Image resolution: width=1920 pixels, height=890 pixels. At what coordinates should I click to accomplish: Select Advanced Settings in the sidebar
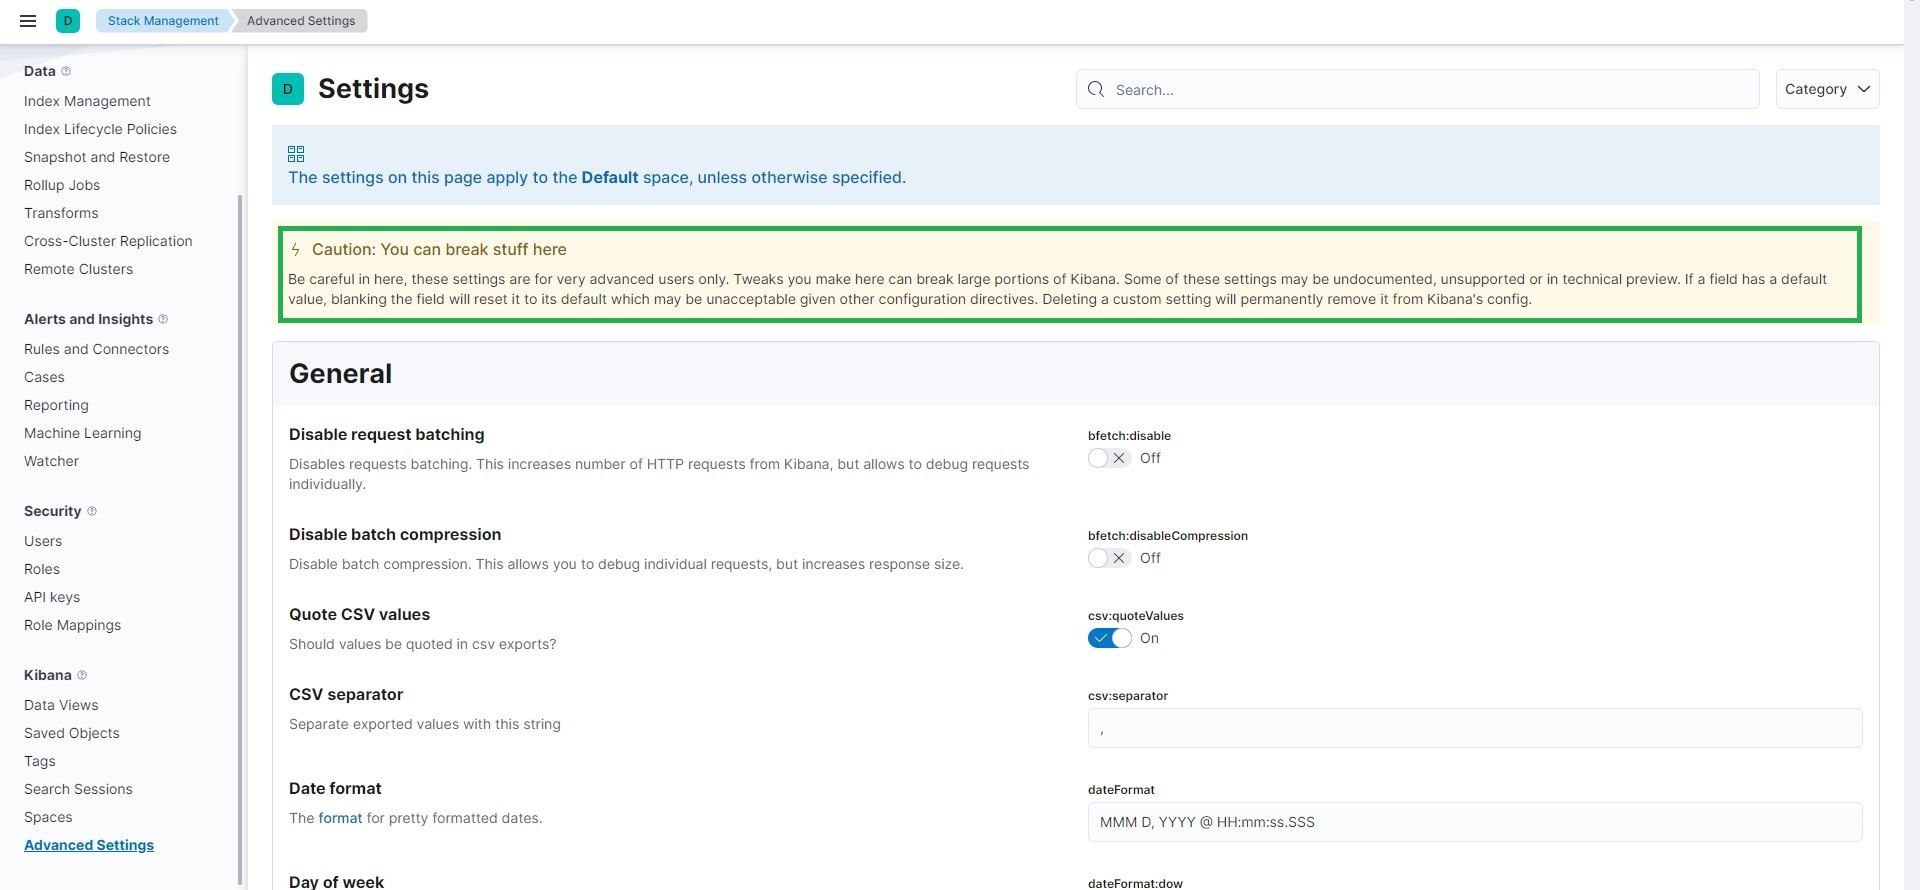tap(89, 845)
